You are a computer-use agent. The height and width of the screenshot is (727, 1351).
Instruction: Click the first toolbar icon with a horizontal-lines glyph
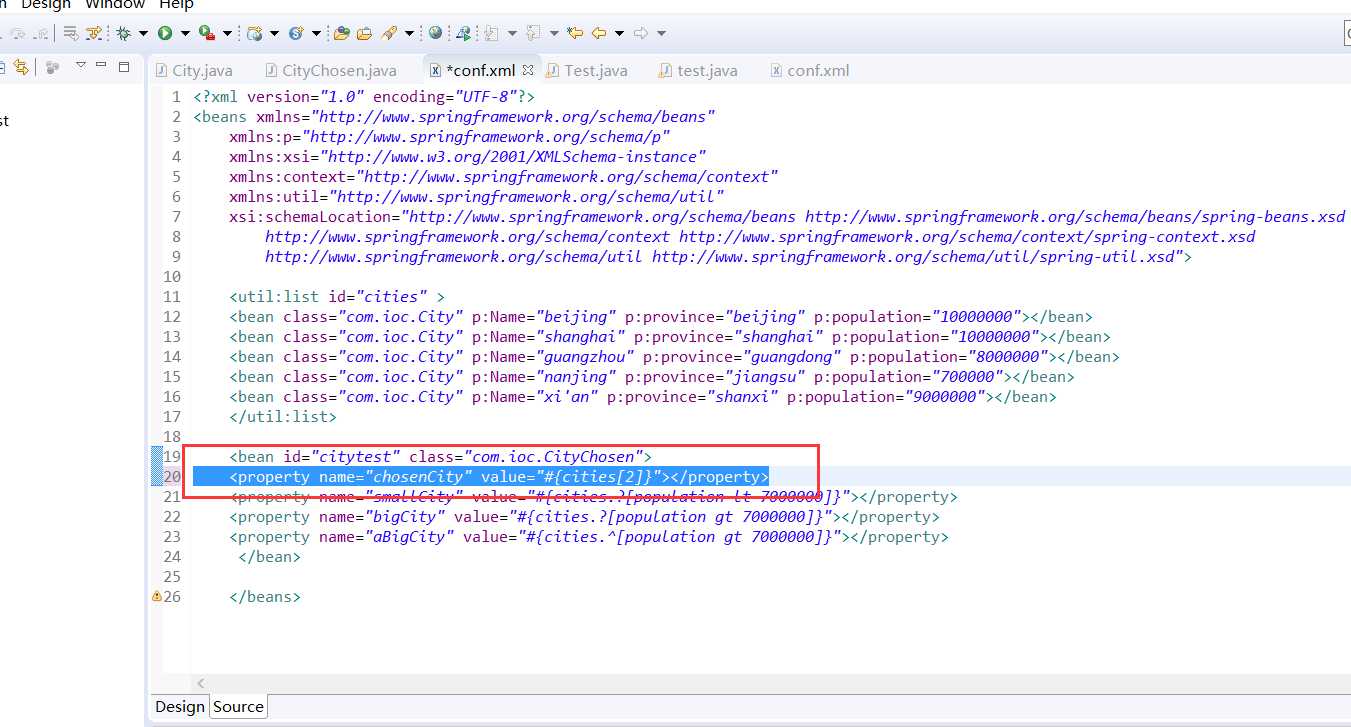tap(71, 33)
